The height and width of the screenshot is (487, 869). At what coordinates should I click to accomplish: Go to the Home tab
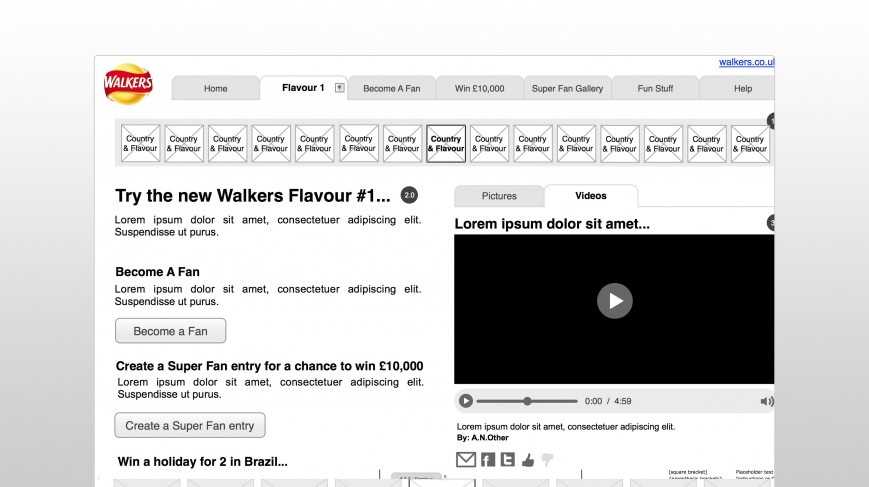[x=216, y=88]
